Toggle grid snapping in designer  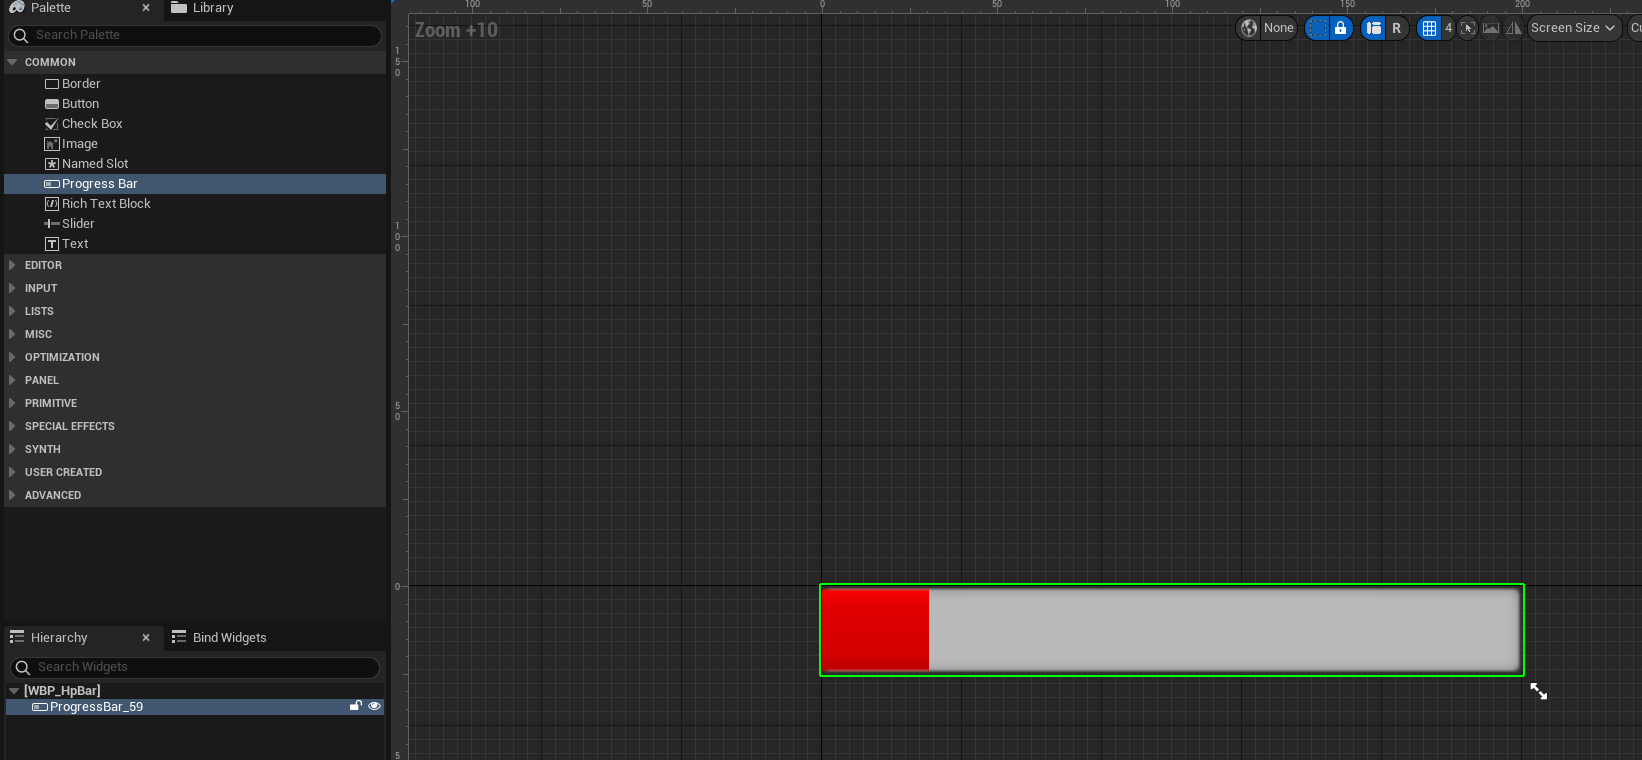coord(1429,28)
